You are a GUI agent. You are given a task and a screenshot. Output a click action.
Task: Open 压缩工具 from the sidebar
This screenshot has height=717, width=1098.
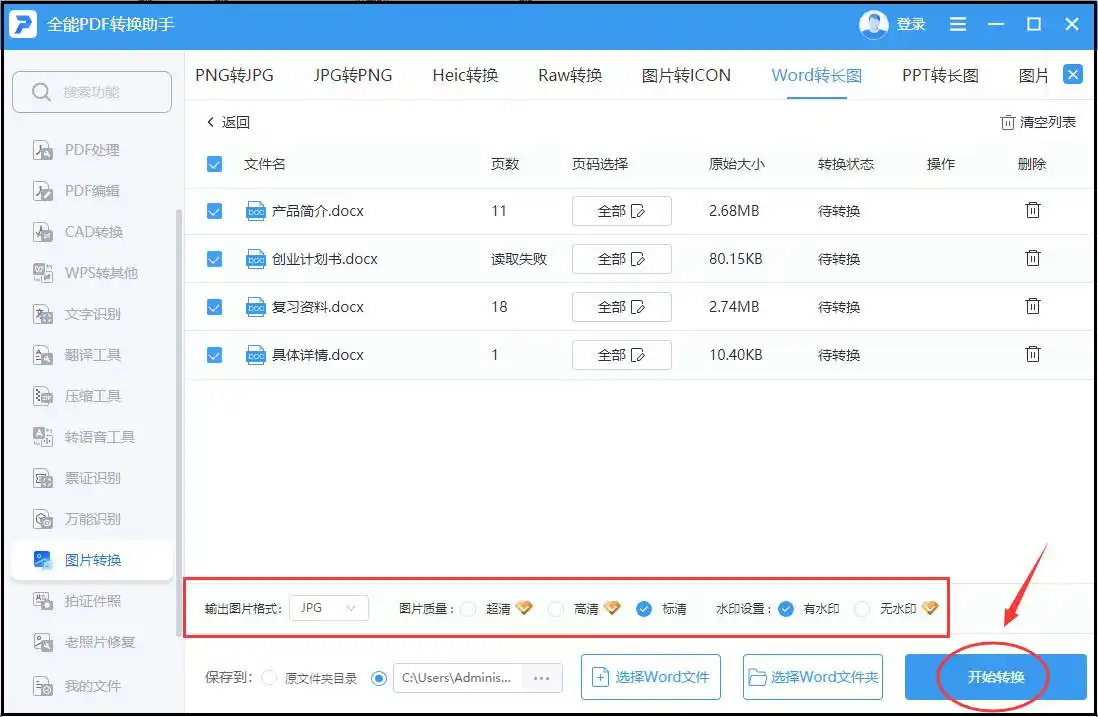tap(92, 396)
